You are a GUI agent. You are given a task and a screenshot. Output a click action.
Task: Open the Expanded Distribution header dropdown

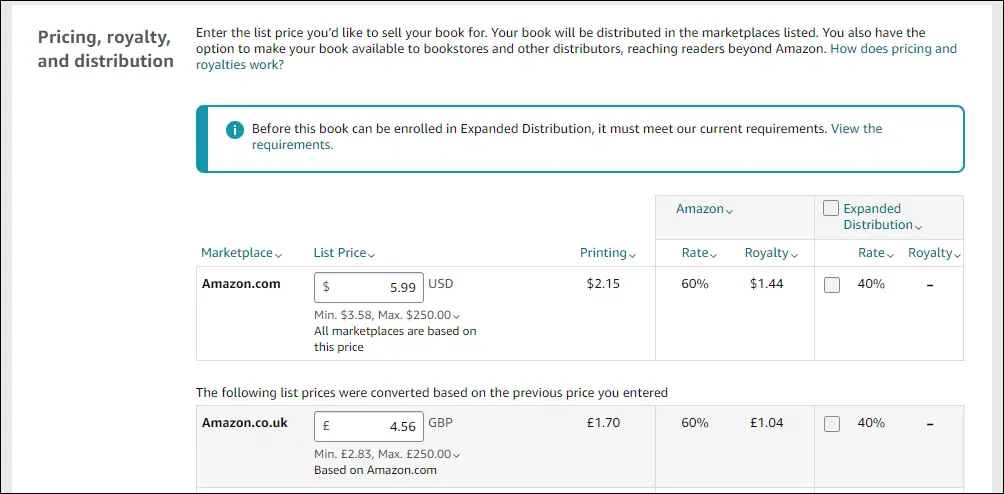coord(882,216)
